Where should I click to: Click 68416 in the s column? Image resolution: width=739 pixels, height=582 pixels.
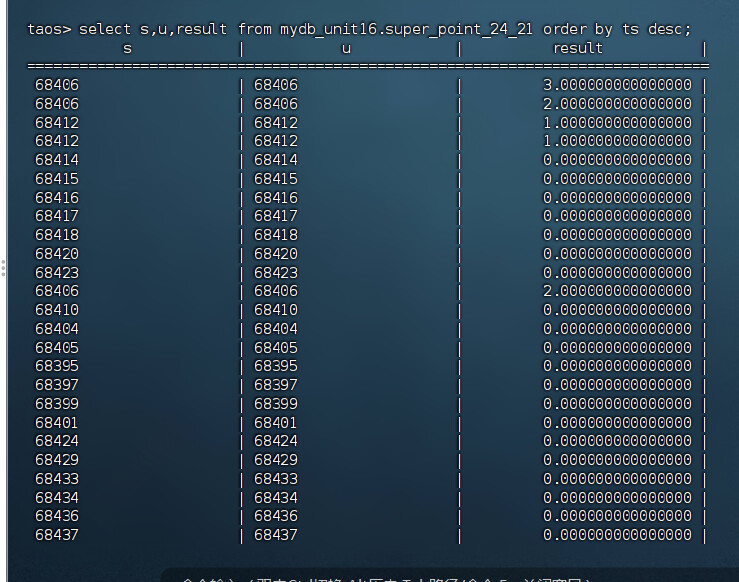point(57,198)
